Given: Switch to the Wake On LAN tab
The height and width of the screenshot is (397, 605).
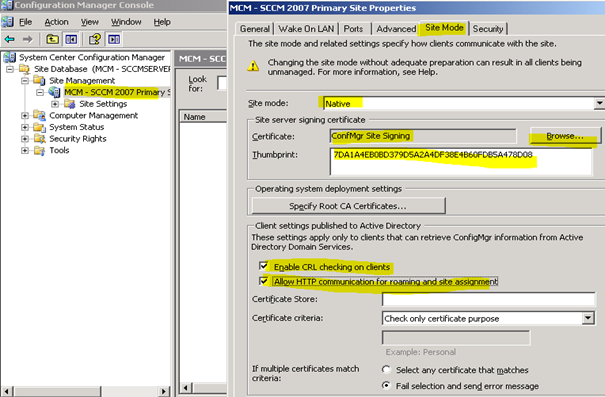Looking at the screenshot, I should (x=306, y=29).
